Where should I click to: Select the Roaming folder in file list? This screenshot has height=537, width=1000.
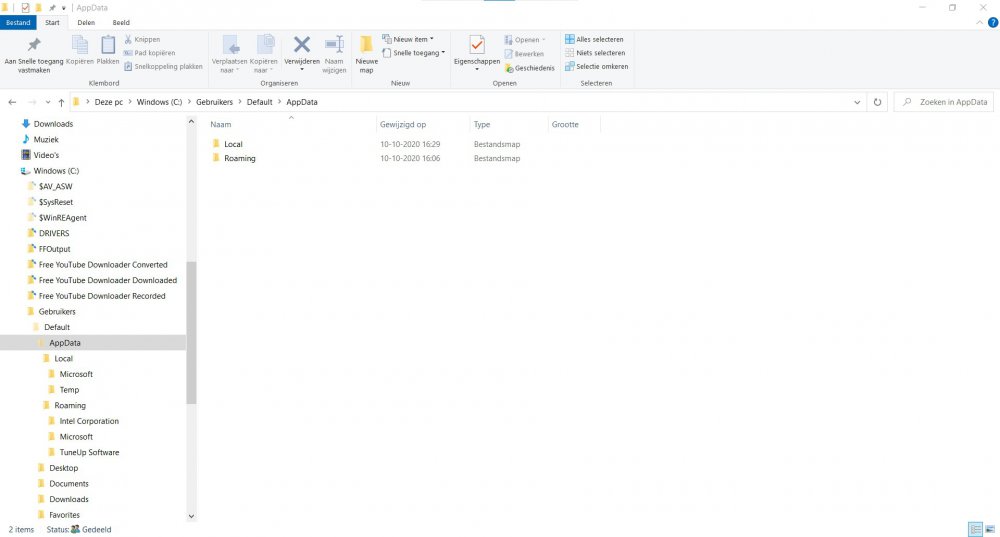point(239,158)
